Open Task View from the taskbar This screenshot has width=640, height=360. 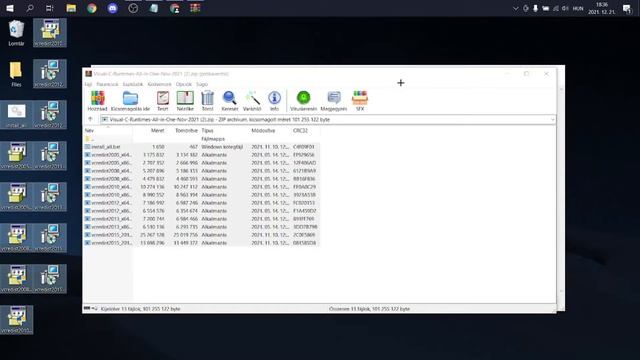pos(49,8)
